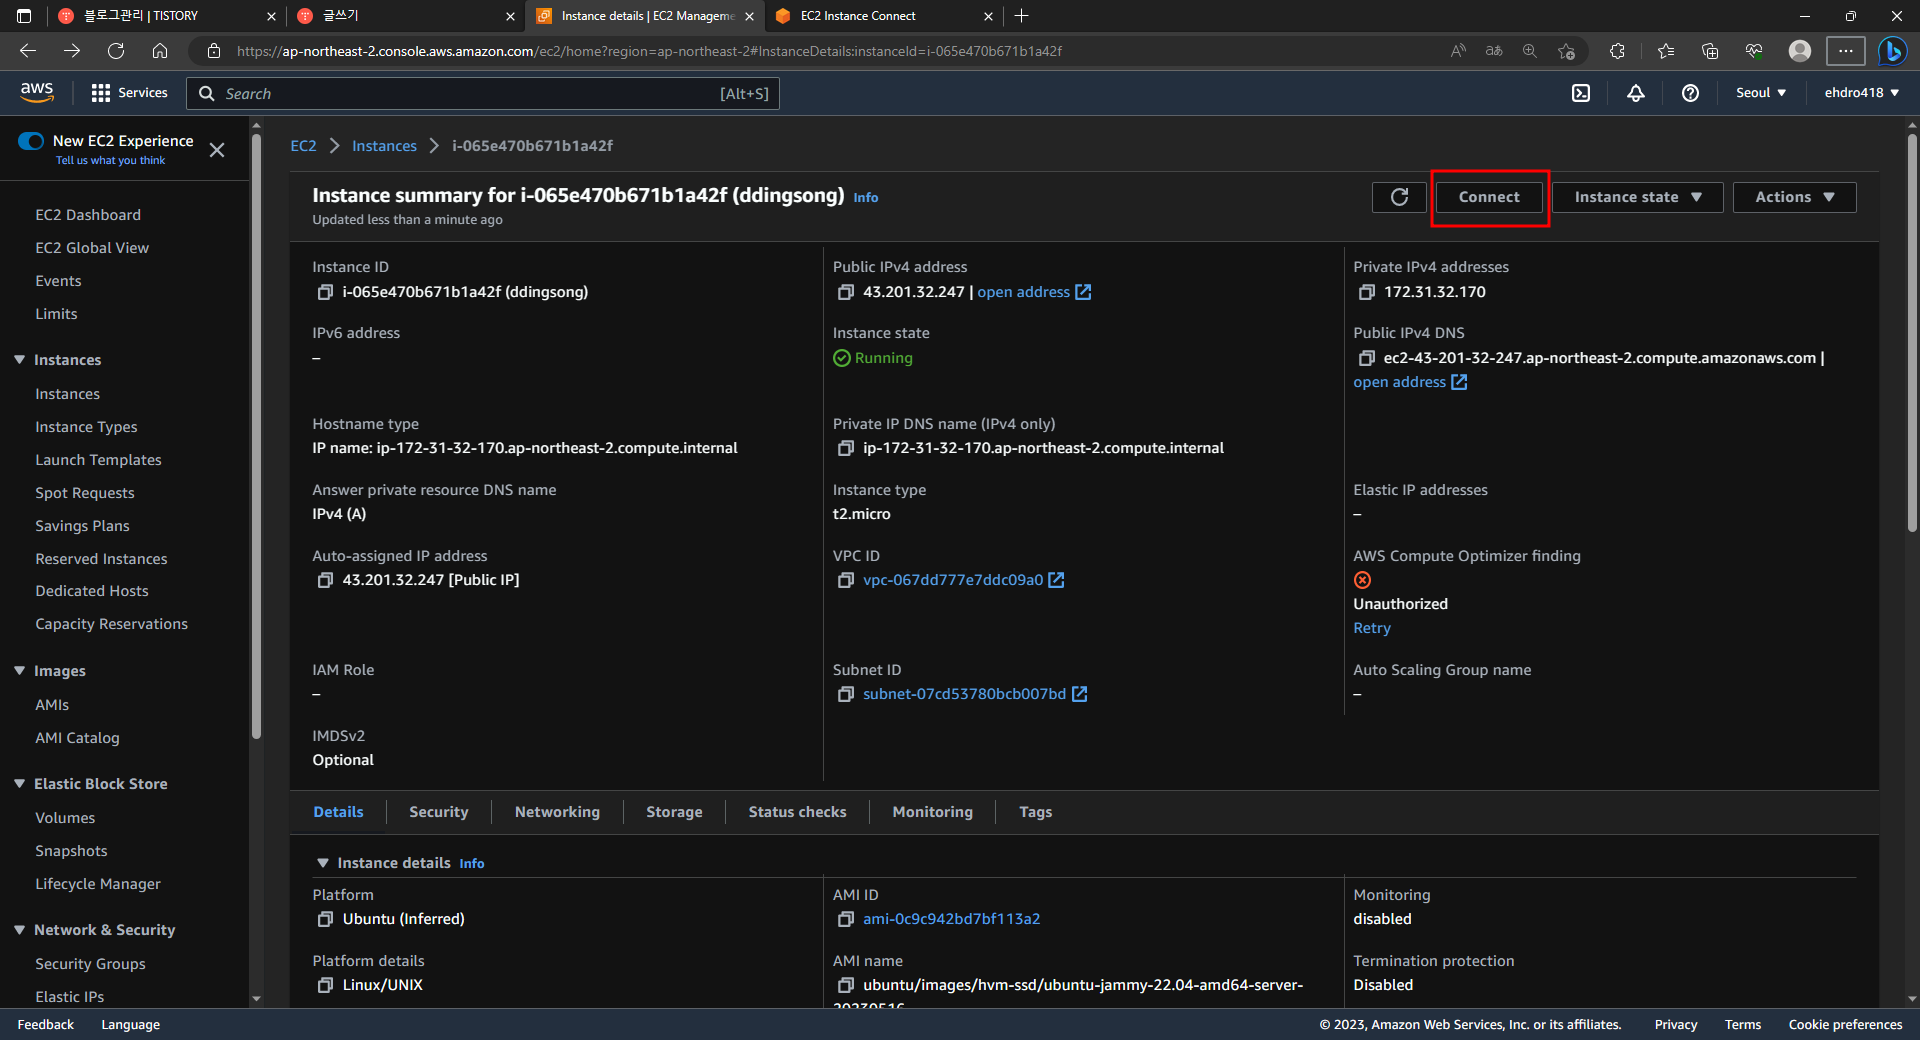Click the browser address bar
This screenshot has width=1920, height=1040.
coord(820,51)
